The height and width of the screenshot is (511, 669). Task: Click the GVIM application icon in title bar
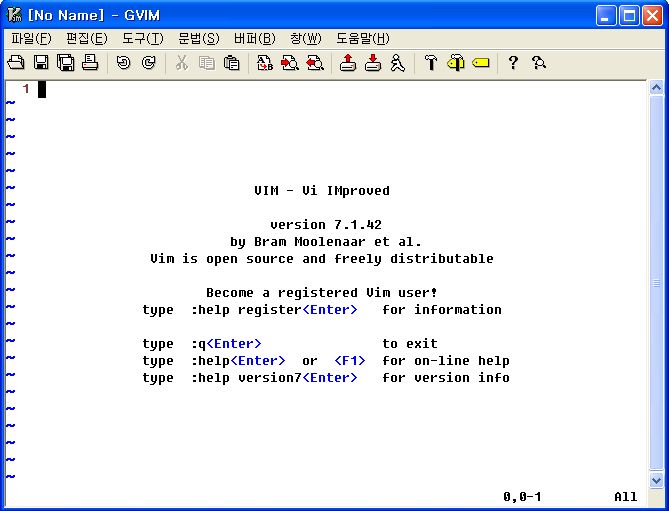(x=14, y=15)
